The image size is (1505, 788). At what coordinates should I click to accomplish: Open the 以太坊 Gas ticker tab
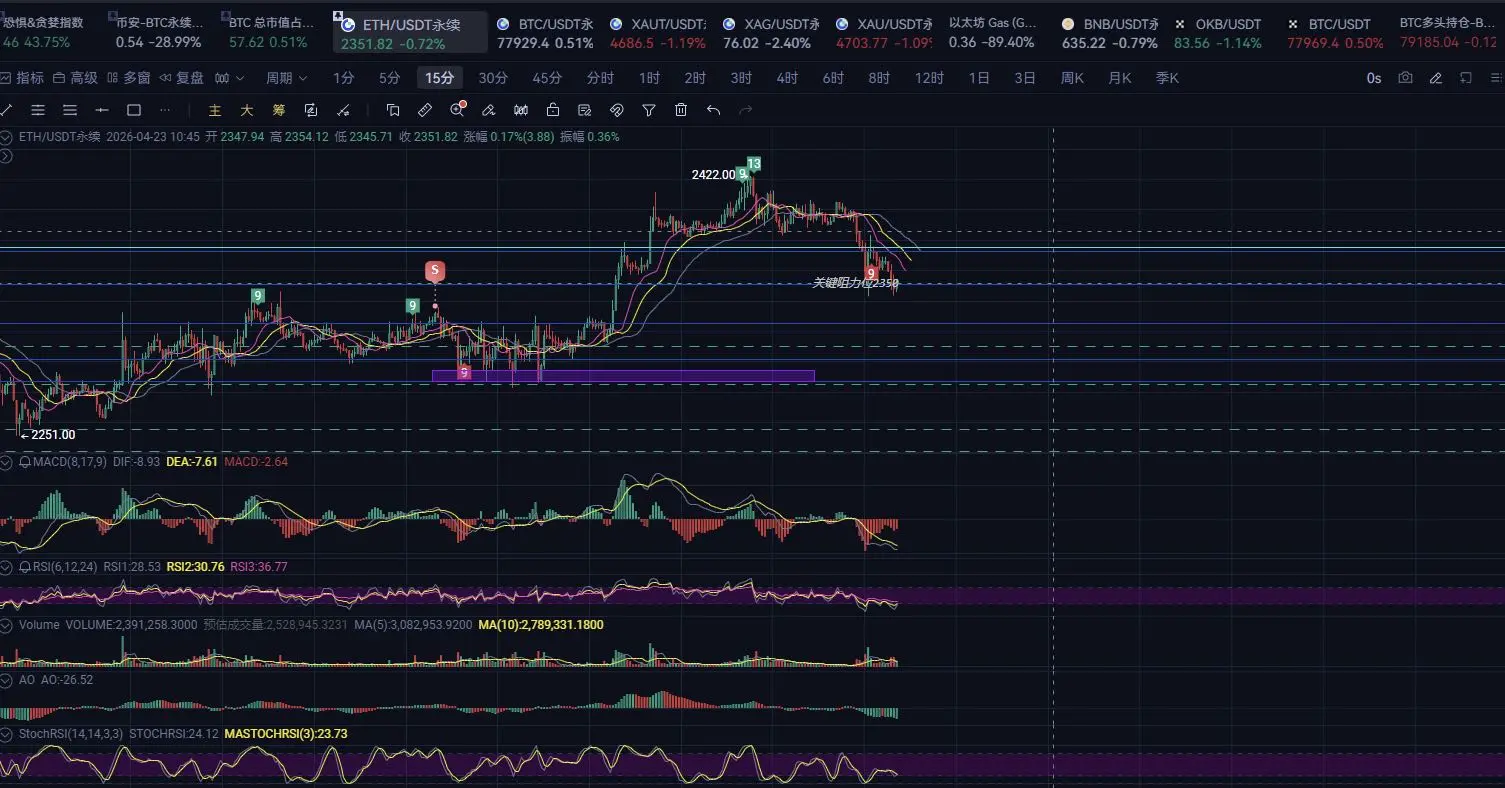993,33
